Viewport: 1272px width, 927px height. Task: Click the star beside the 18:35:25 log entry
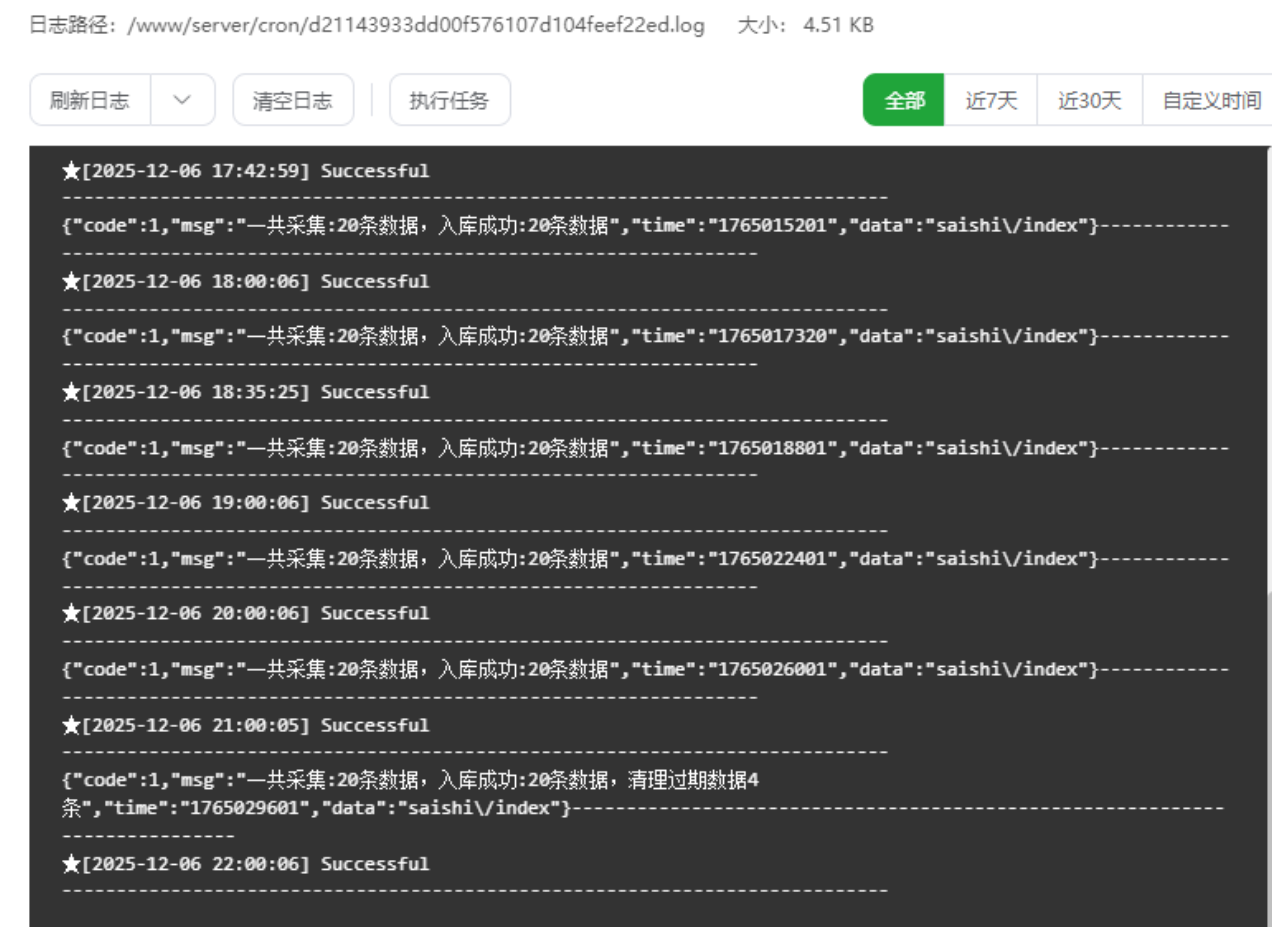71,392
